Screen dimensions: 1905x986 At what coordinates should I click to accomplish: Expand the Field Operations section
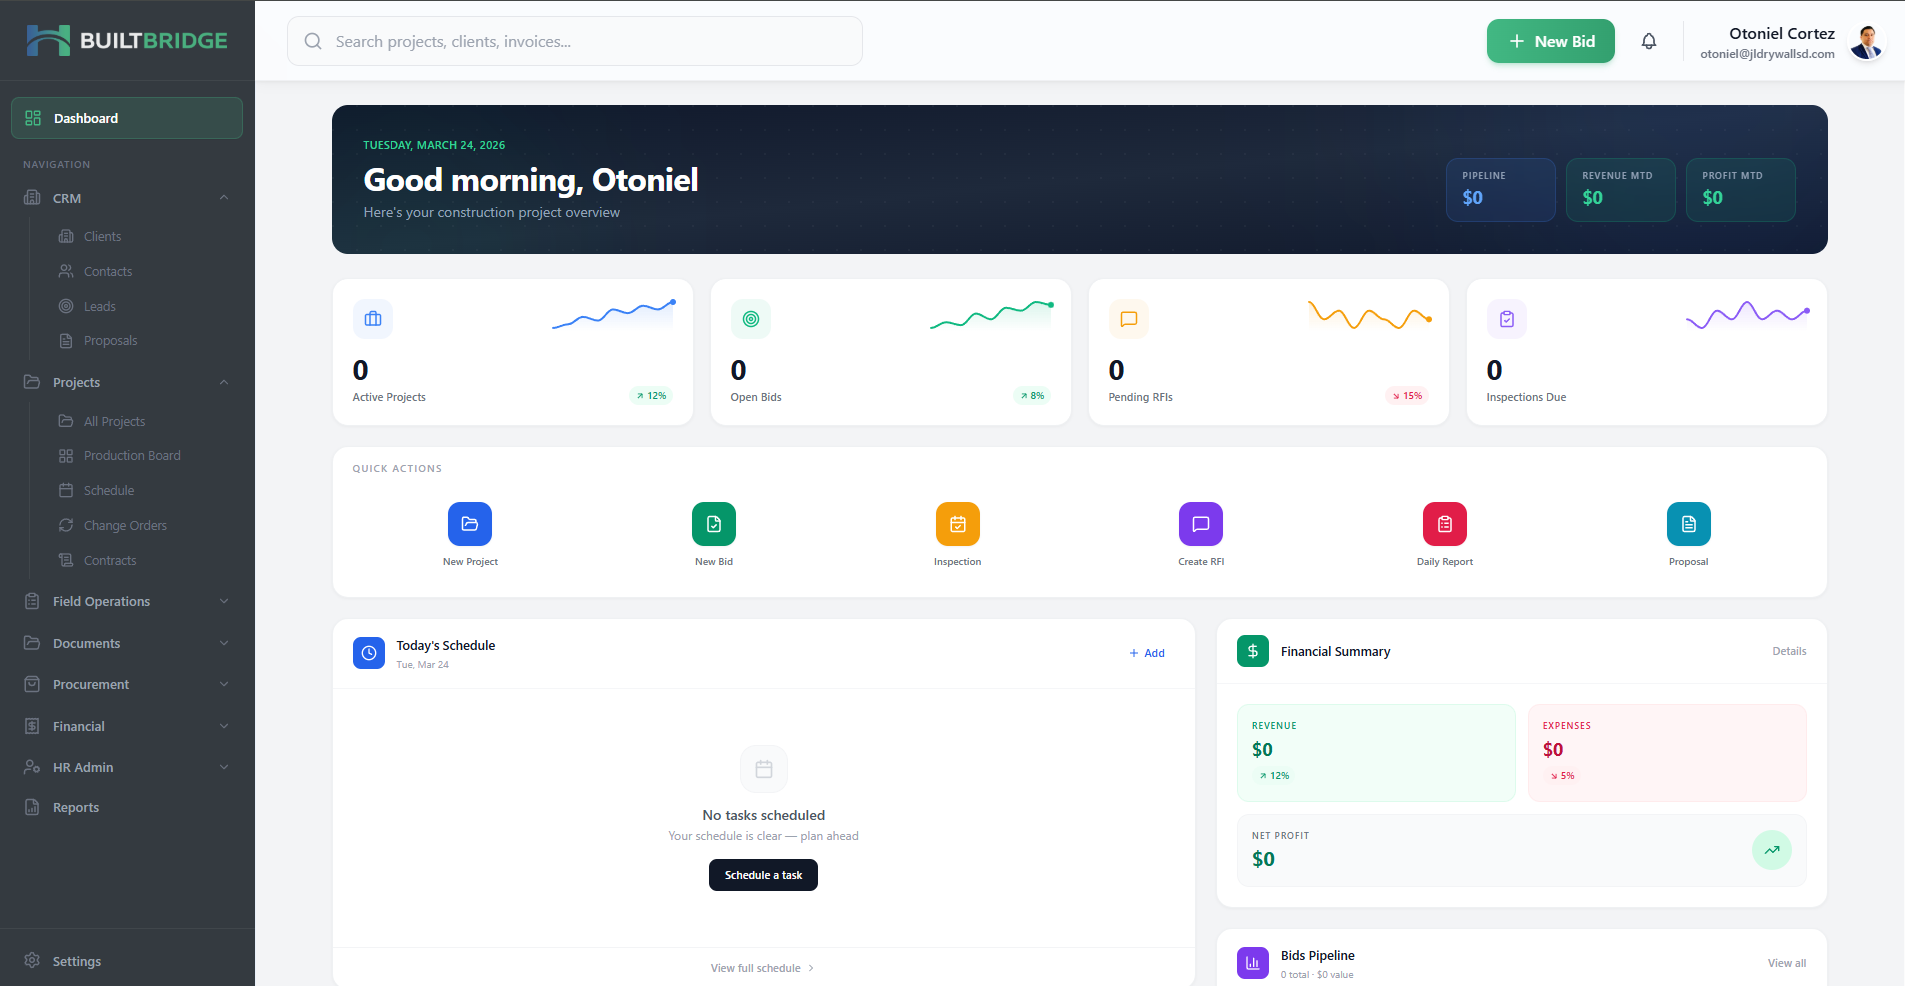tap(224, 601)
